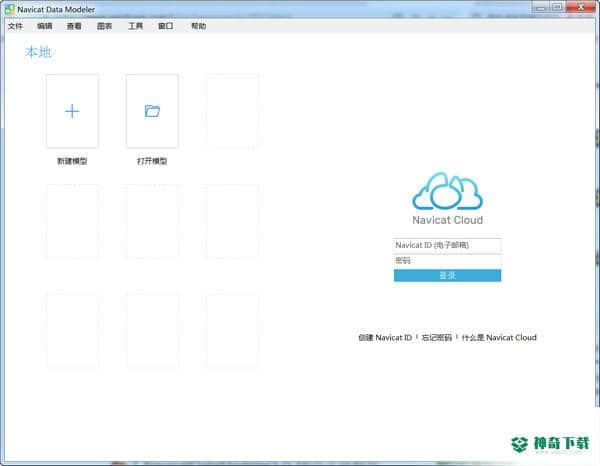Screen dimensions: 600x466
Task: Click the Navicat Cloud logo
Action: click(447, 191)
